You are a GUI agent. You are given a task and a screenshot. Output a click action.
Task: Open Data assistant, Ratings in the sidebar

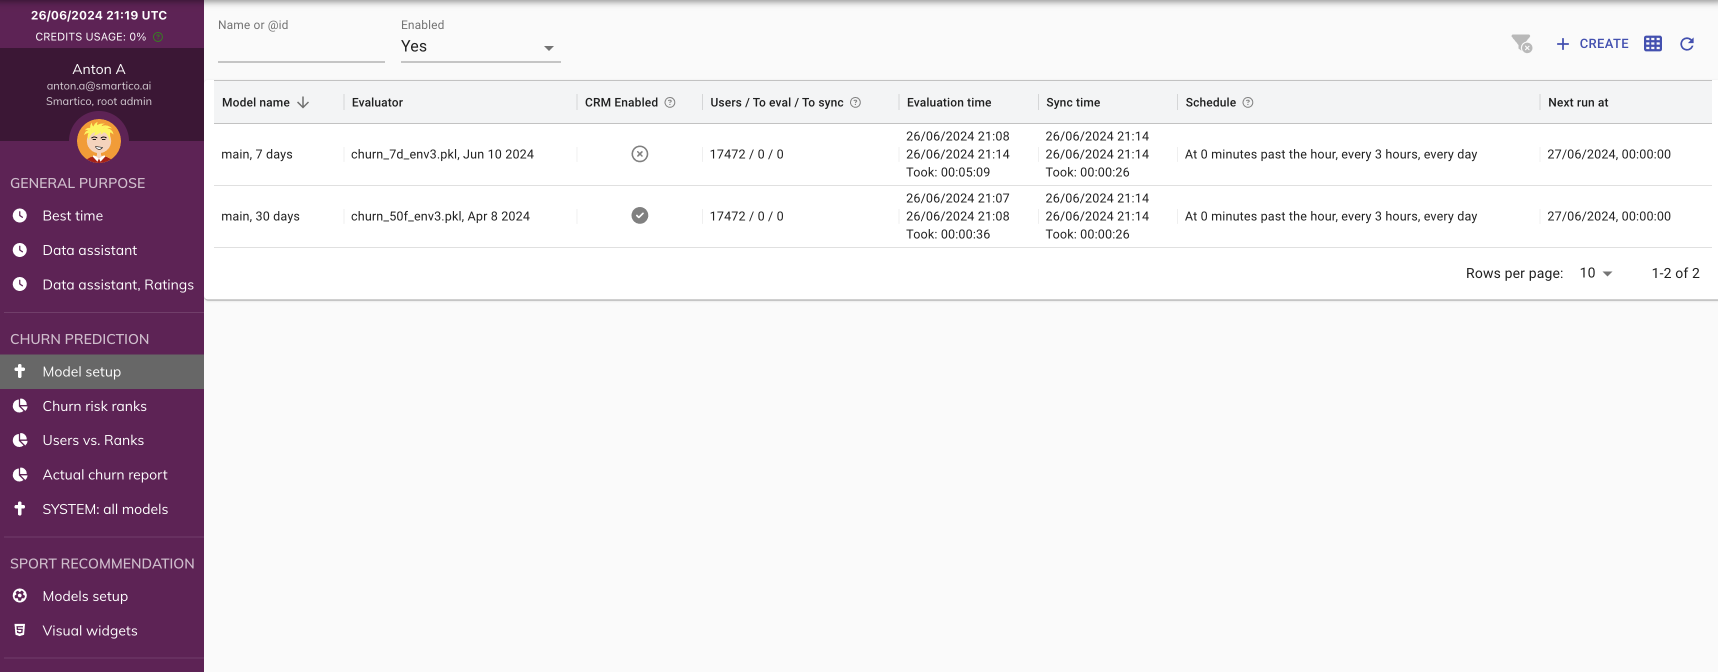pyautogui.click(x=117, y=285)
